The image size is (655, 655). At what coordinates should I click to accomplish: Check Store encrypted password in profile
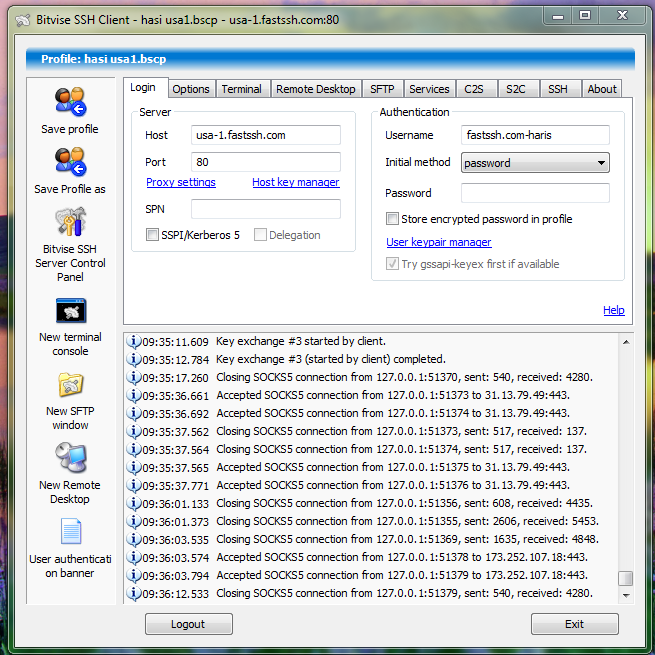coord(393,219)
